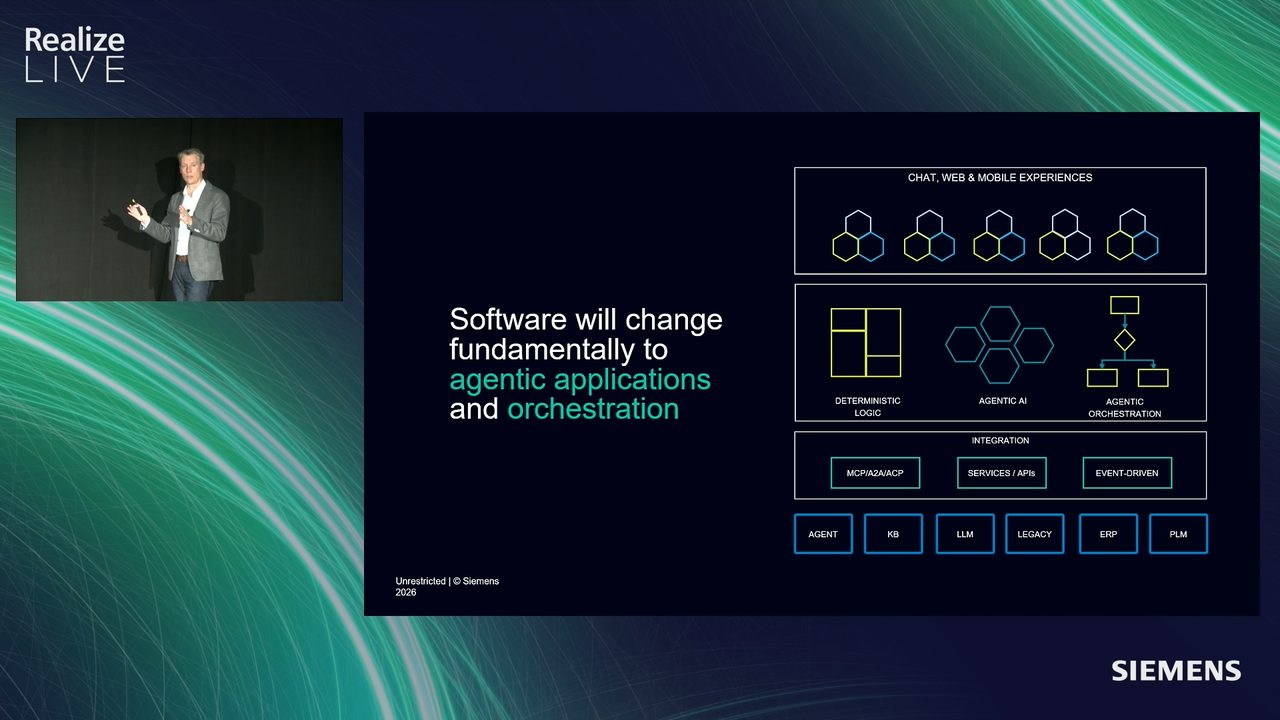The width and height of the screenshot is (1280, 720).
Task: Click the LEGACY box
Action: [x=1035, y=534]
